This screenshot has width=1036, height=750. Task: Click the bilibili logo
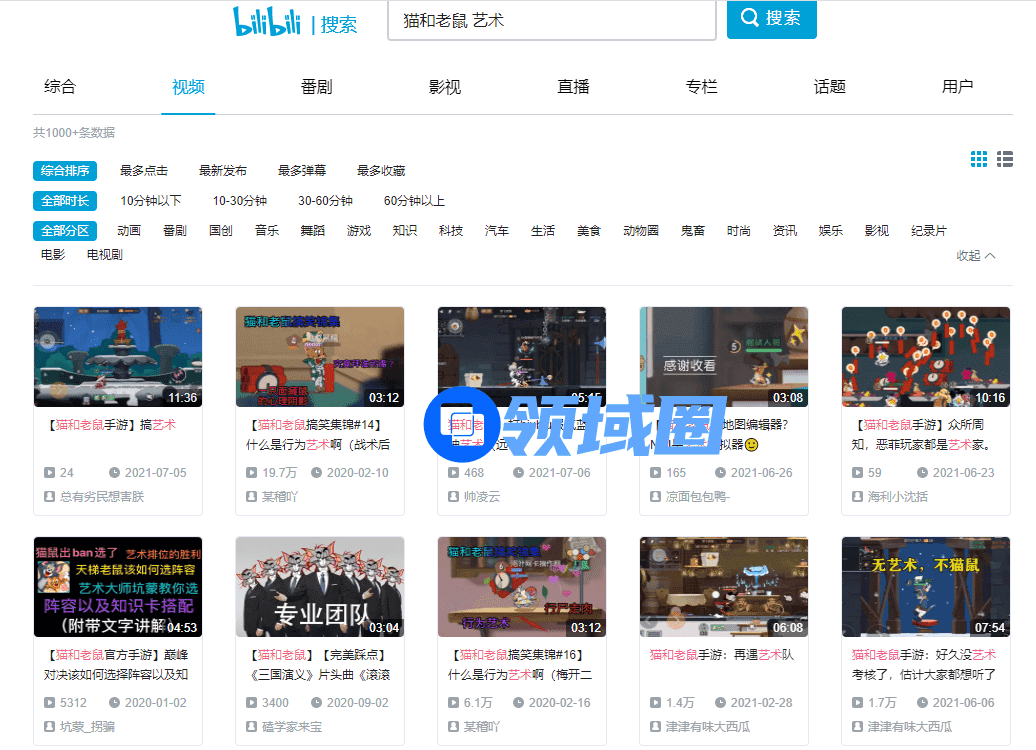pos(267,21)
